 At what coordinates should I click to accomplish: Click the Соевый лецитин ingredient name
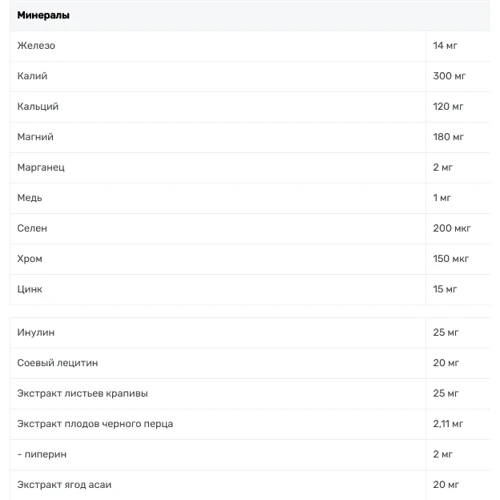pyautogui.click(x=58, y=363)
